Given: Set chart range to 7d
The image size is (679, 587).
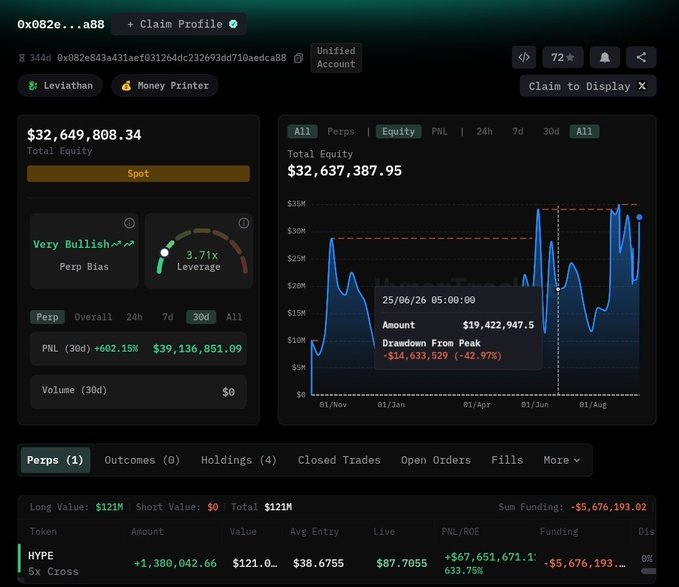Looking at the screenshot, I should 518,132.
